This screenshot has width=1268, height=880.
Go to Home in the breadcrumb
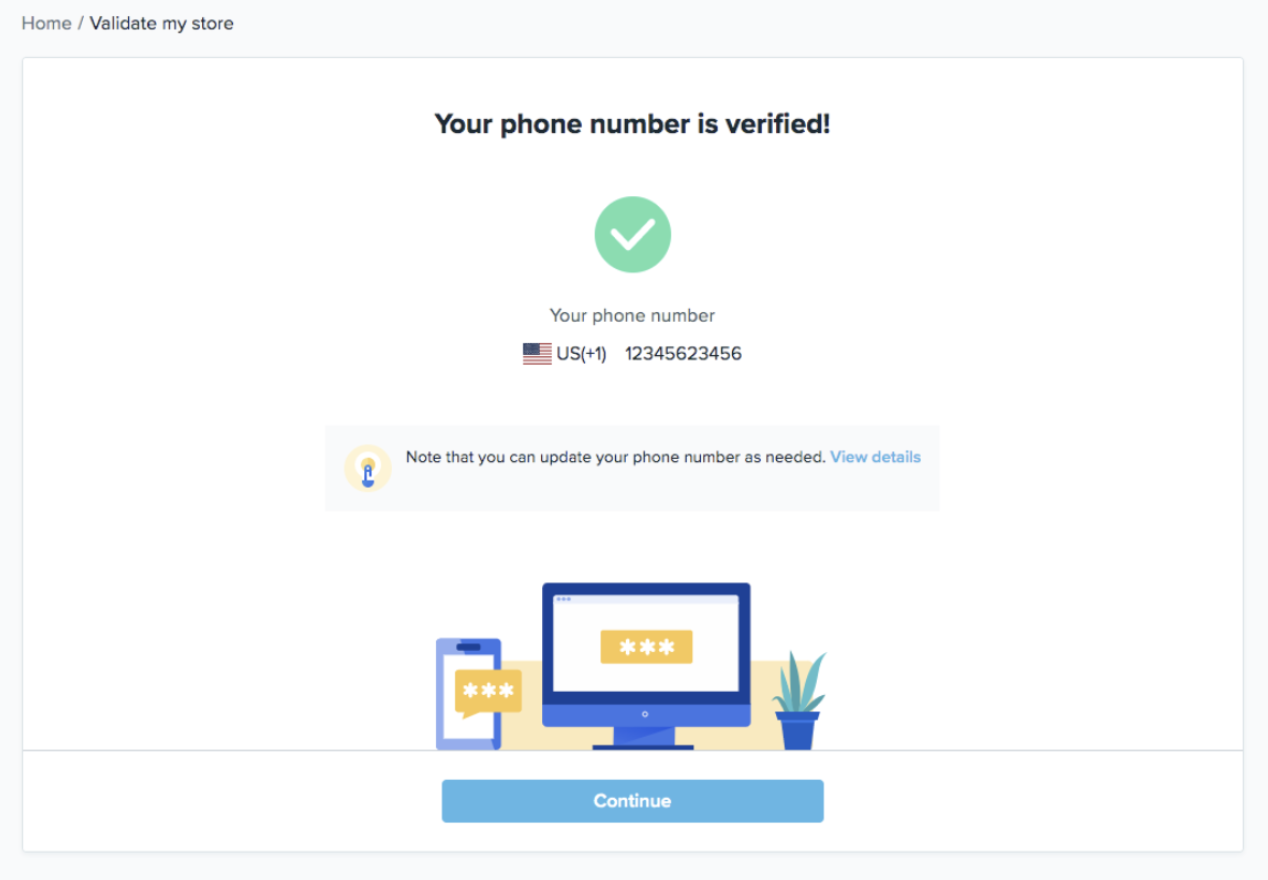(x=46, y=23)
